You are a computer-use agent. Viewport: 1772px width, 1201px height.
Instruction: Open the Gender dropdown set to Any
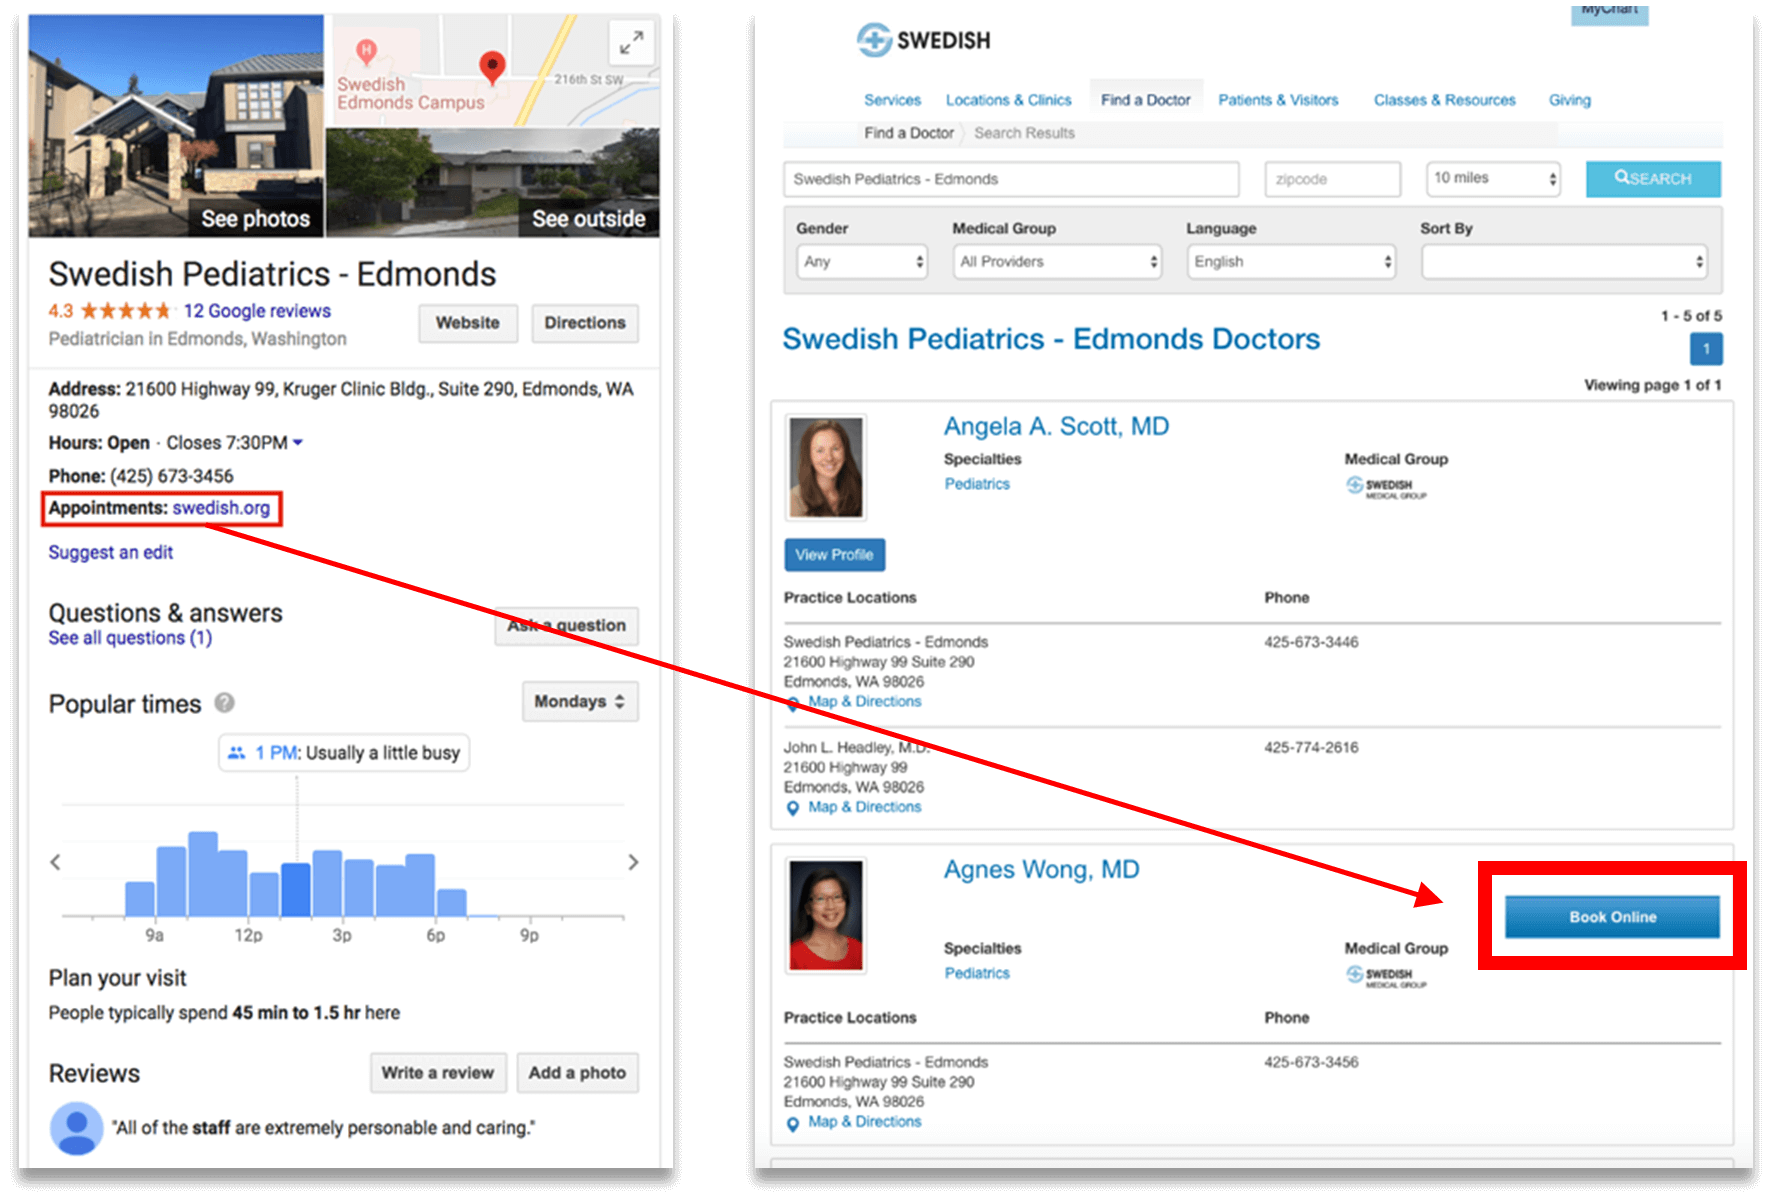click(x=862, y=261)
